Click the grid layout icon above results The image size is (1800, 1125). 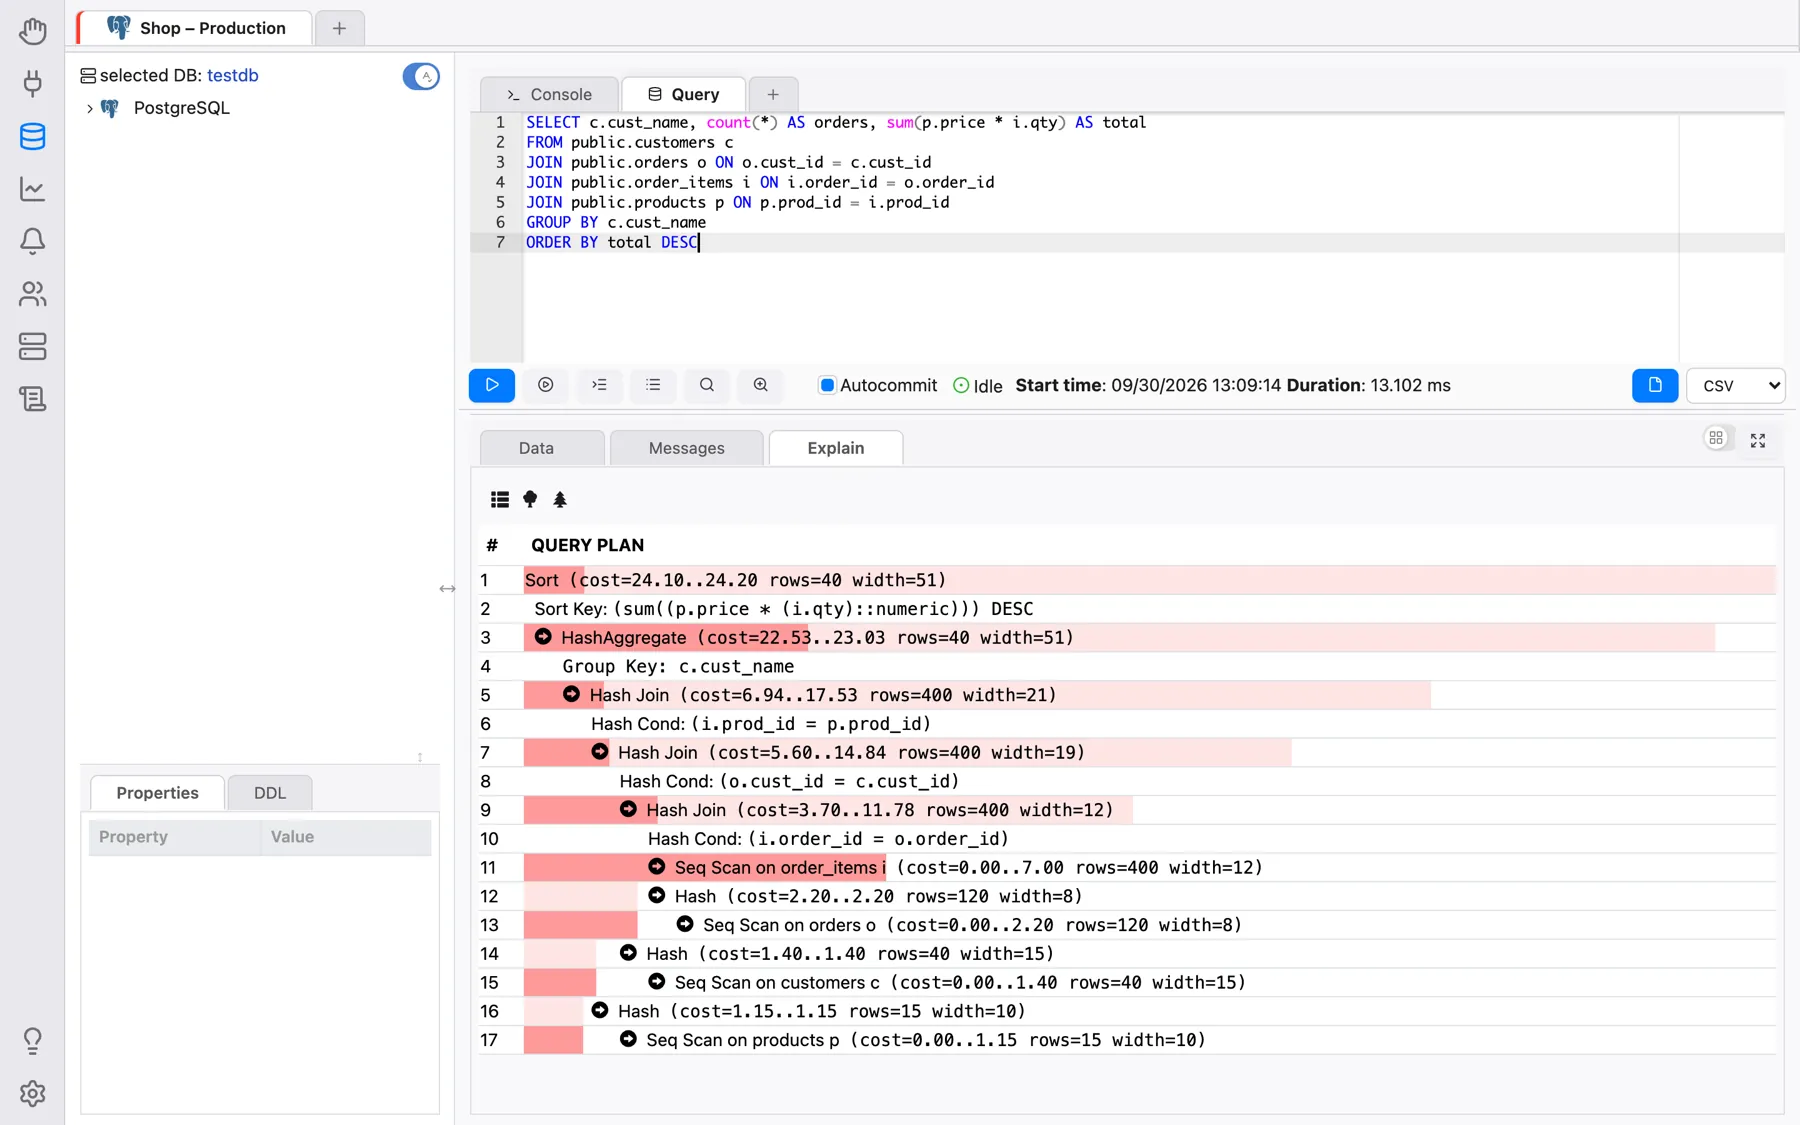pyautogui.click(x=1716, y=438)
